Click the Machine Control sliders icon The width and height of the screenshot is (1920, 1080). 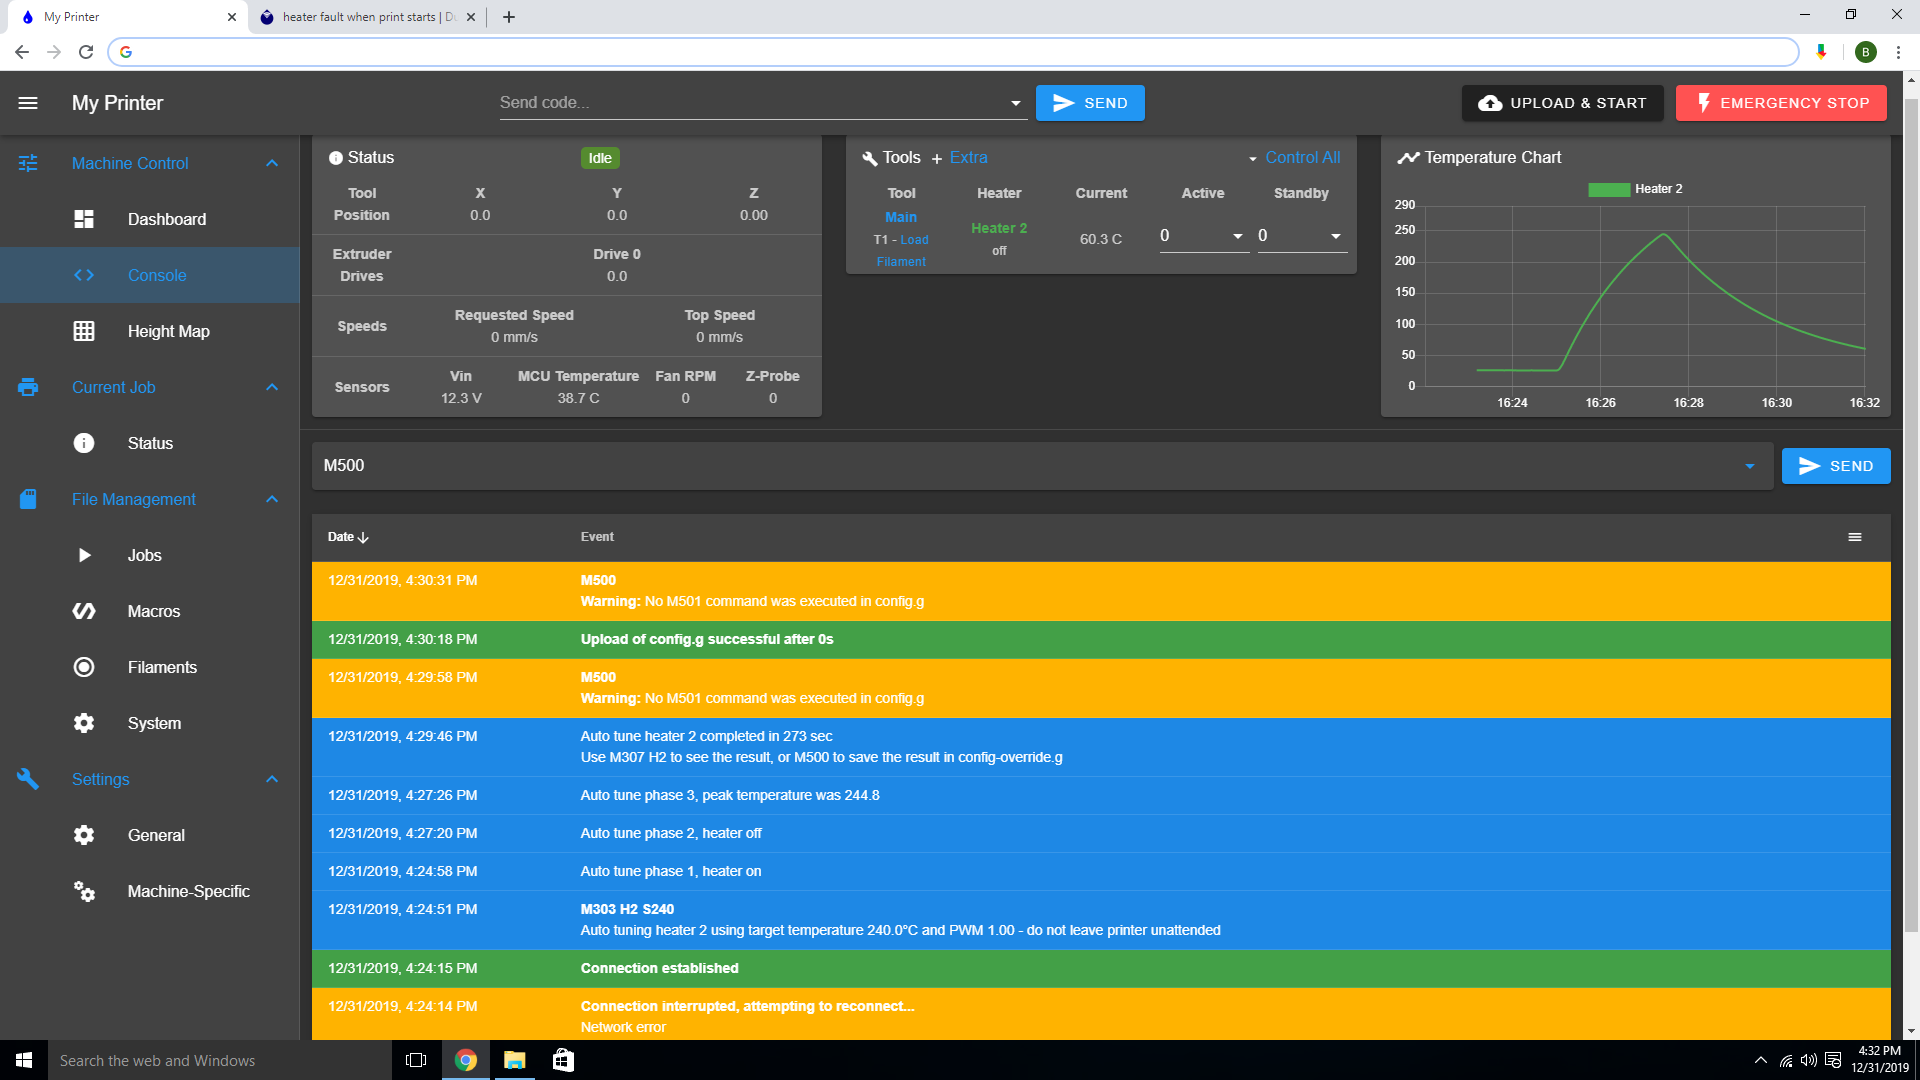point(28,163)
